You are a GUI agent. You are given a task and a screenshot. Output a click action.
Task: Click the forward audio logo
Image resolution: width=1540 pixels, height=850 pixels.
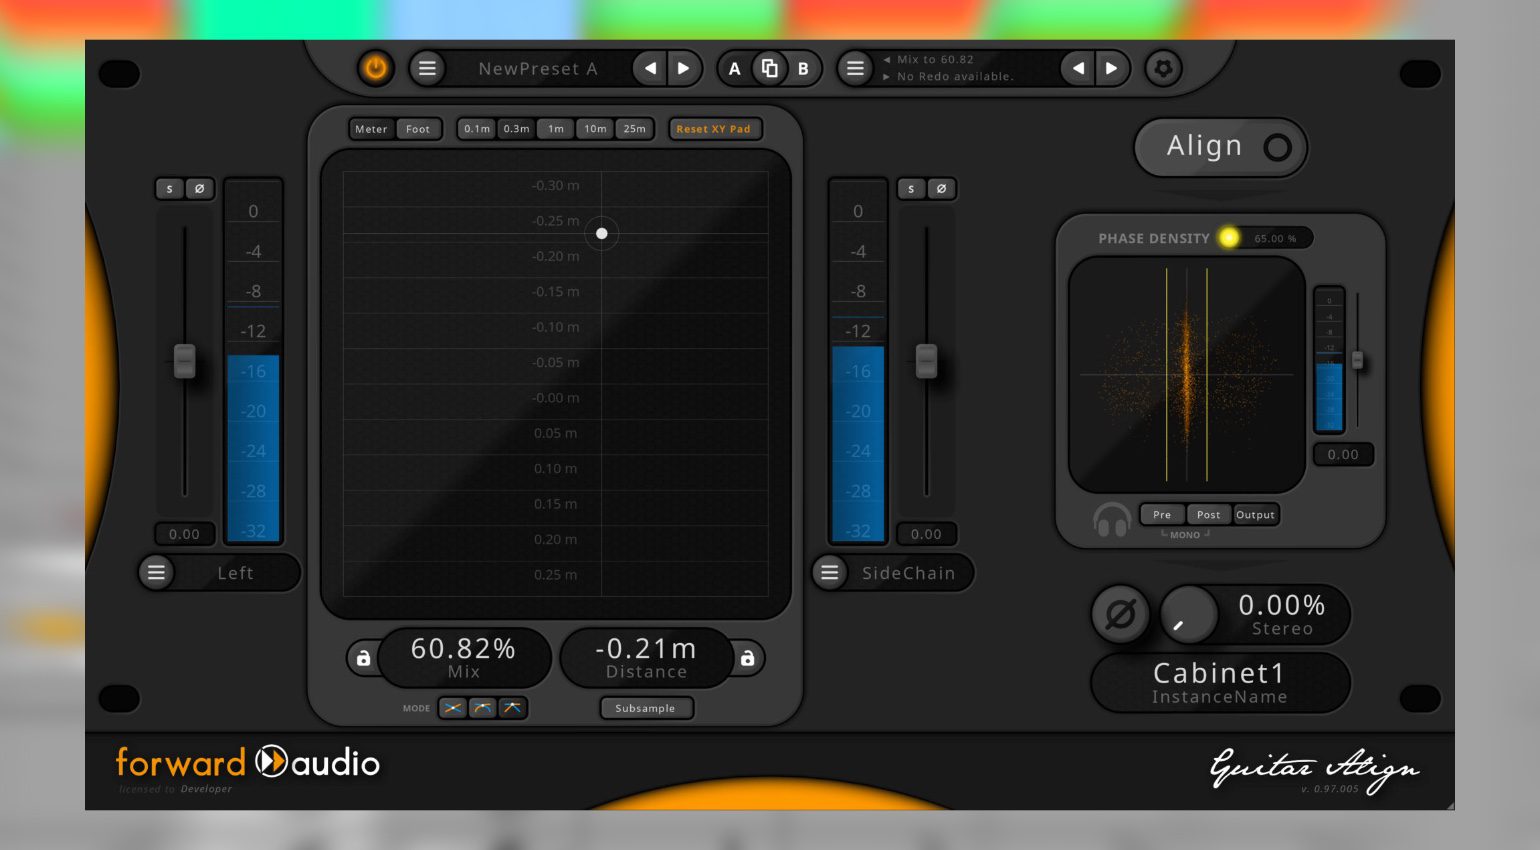point(247,763)
